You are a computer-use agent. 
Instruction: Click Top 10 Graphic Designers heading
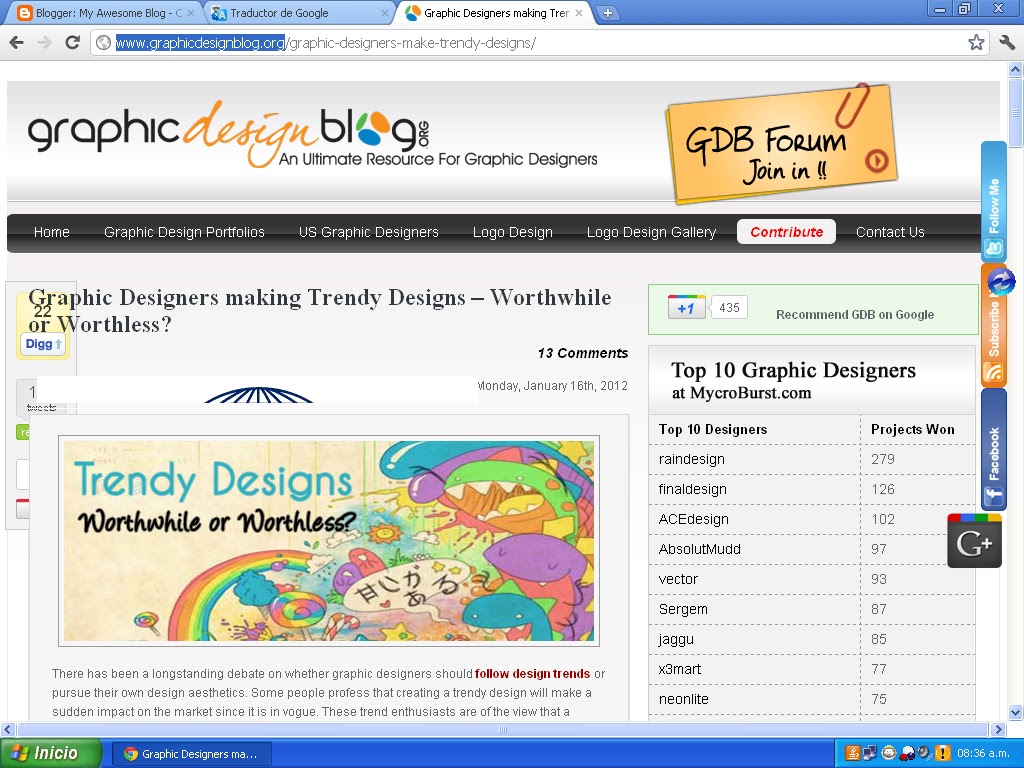[x=793, y=370]
